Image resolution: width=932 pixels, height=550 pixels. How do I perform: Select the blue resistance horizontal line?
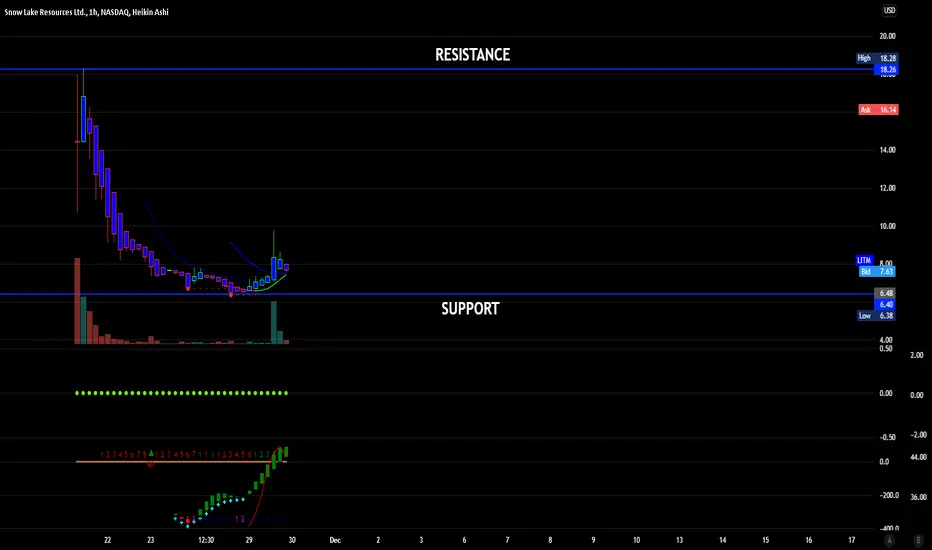click(x=437, y=70)
